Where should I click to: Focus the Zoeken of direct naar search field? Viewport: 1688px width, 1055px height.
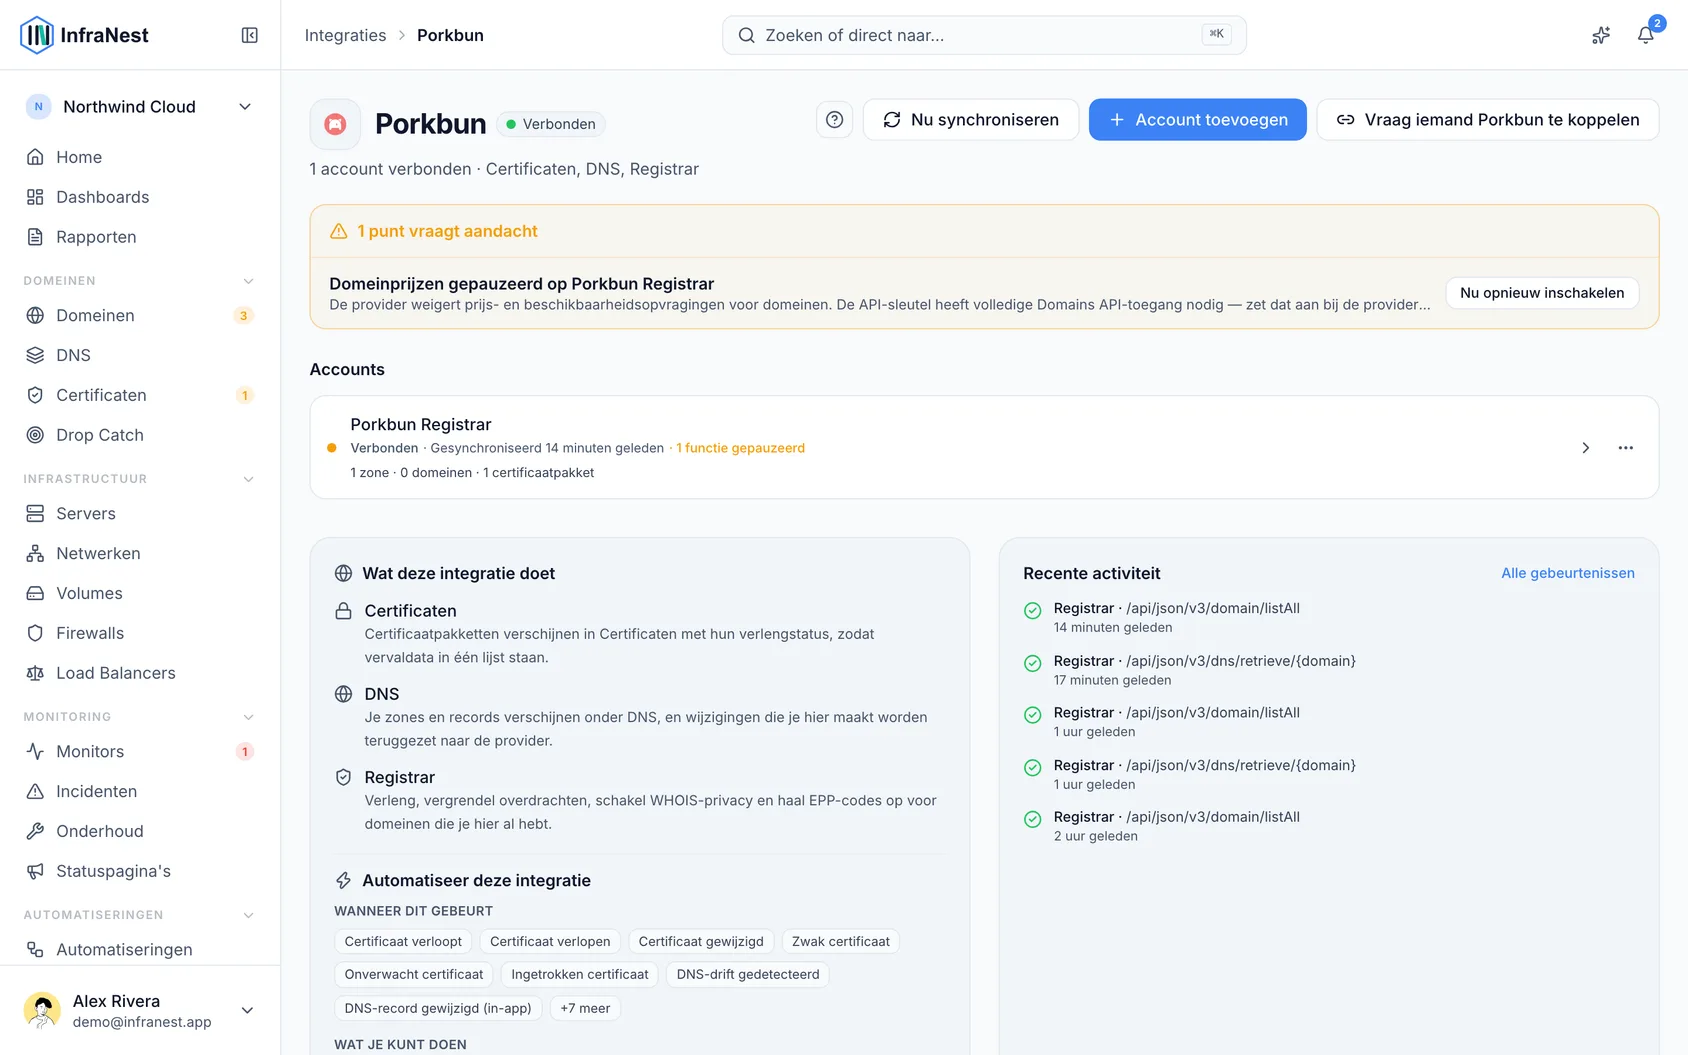pos(984,35)
